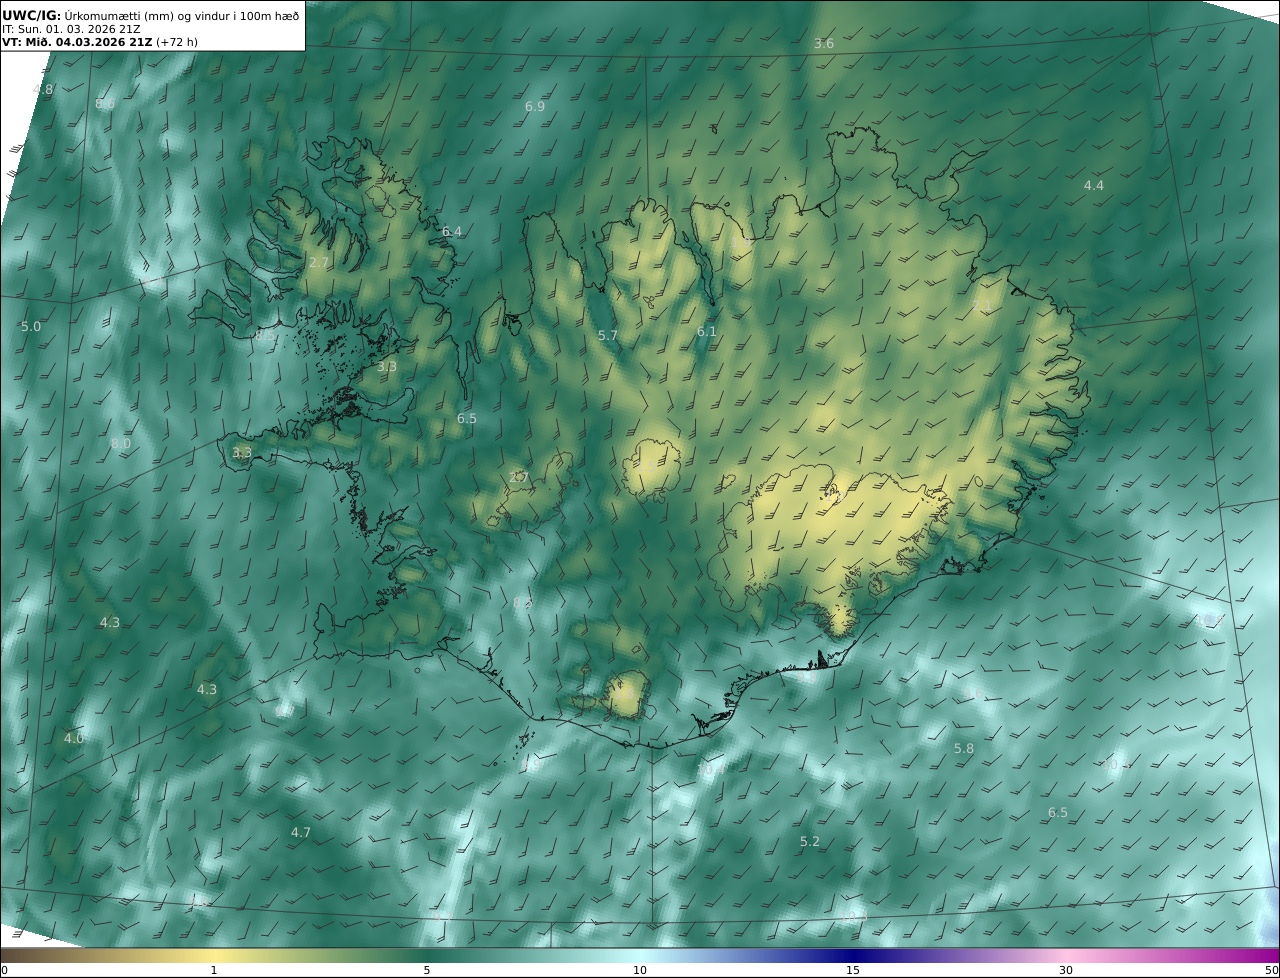The width and height of the screenshot is (1280, 978).
Task: Click the map value 5.7
Action: (x=608, y=336)
